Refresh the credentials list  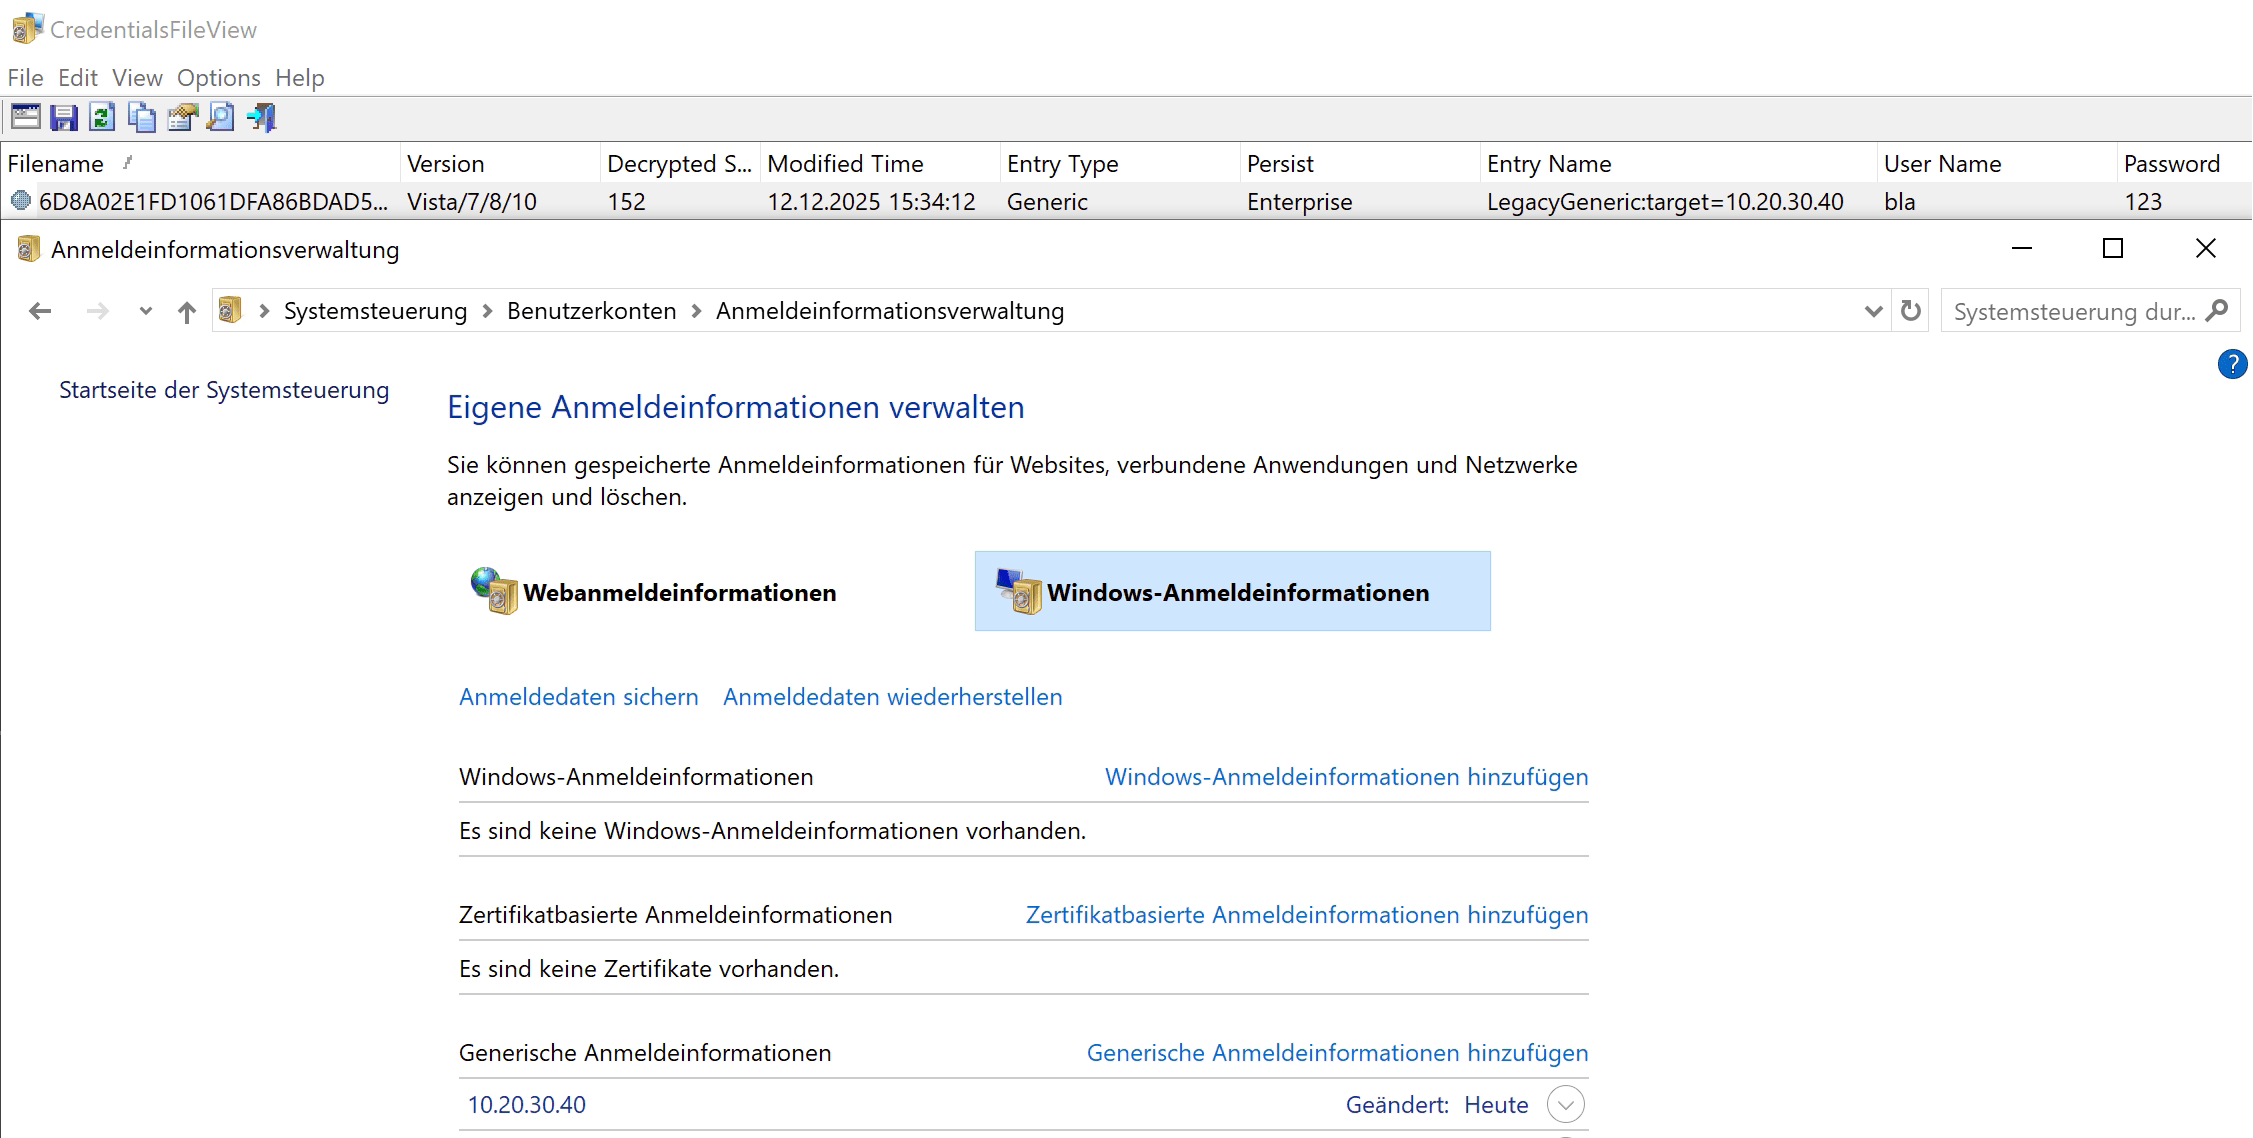coord(101,117)
